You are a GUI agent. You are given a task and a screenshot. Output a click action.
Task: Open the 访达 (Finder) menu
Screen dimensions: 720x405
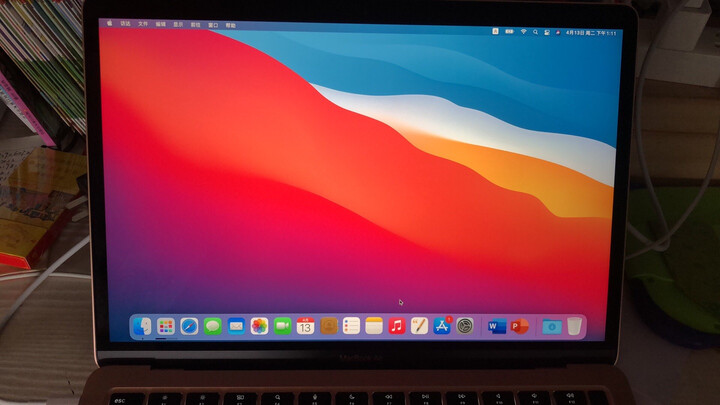[x=125, y=23]
